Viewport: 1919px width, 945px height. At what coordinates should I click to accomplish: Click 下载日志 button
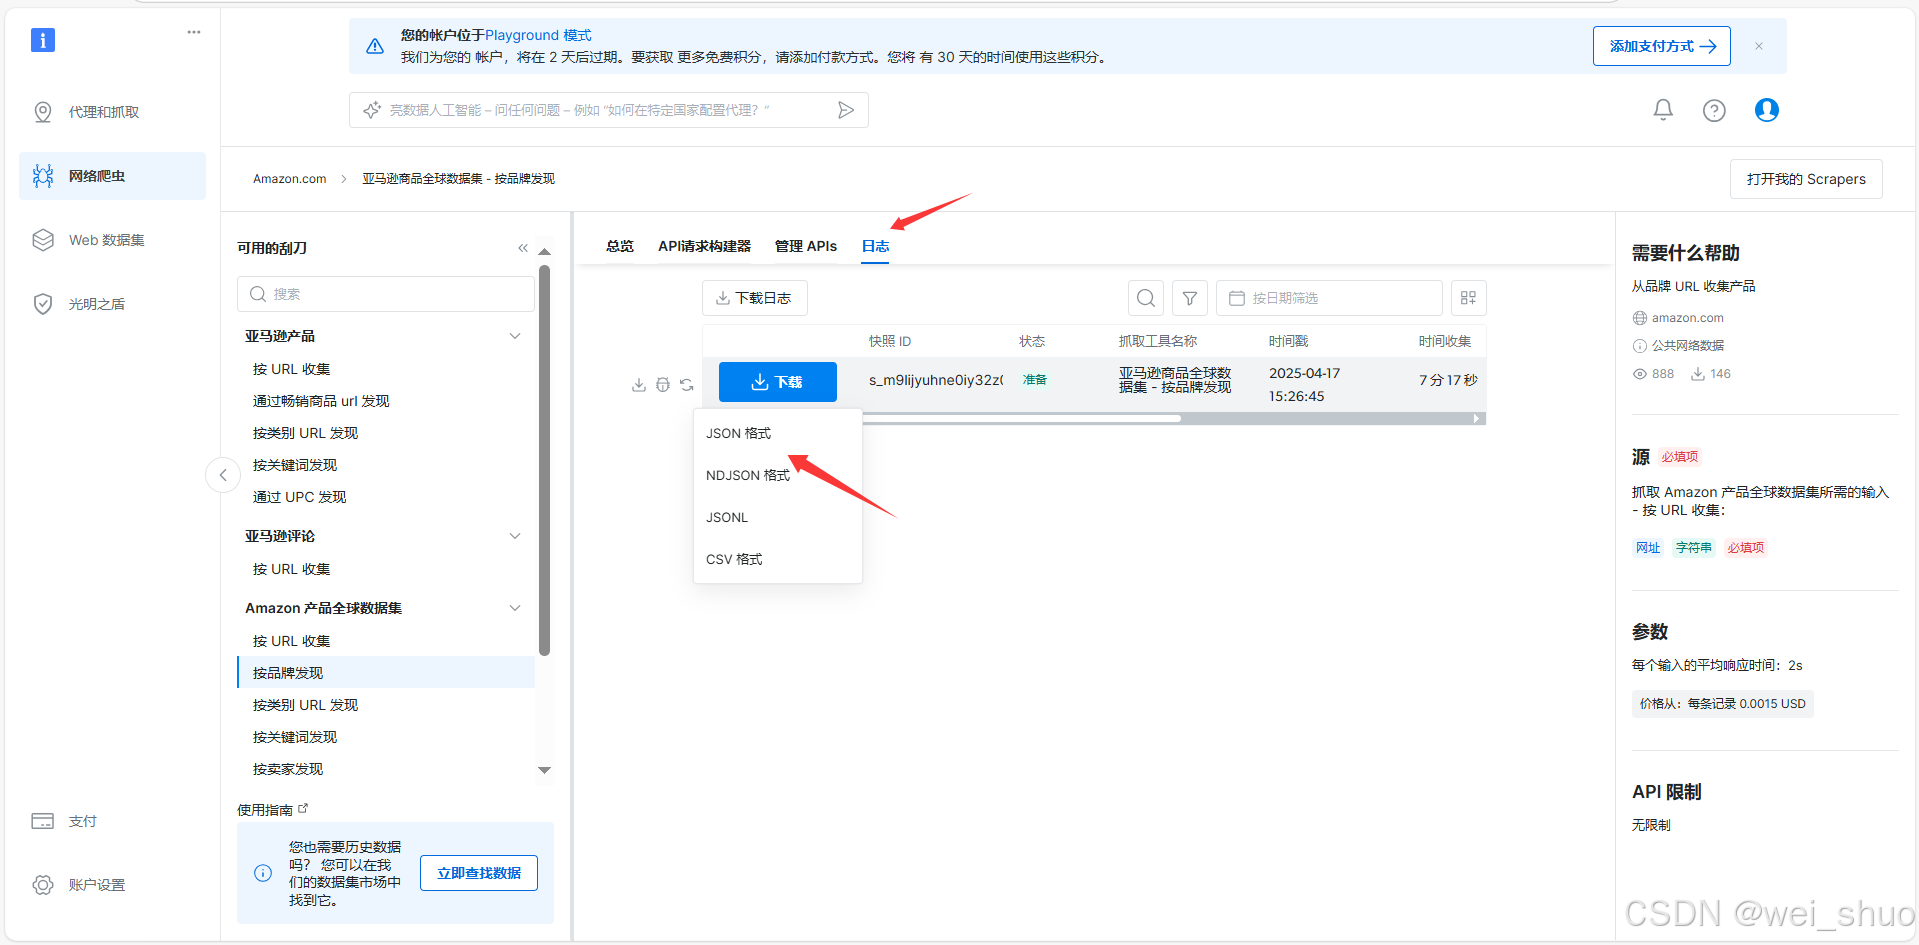click(x=754, y=298)
